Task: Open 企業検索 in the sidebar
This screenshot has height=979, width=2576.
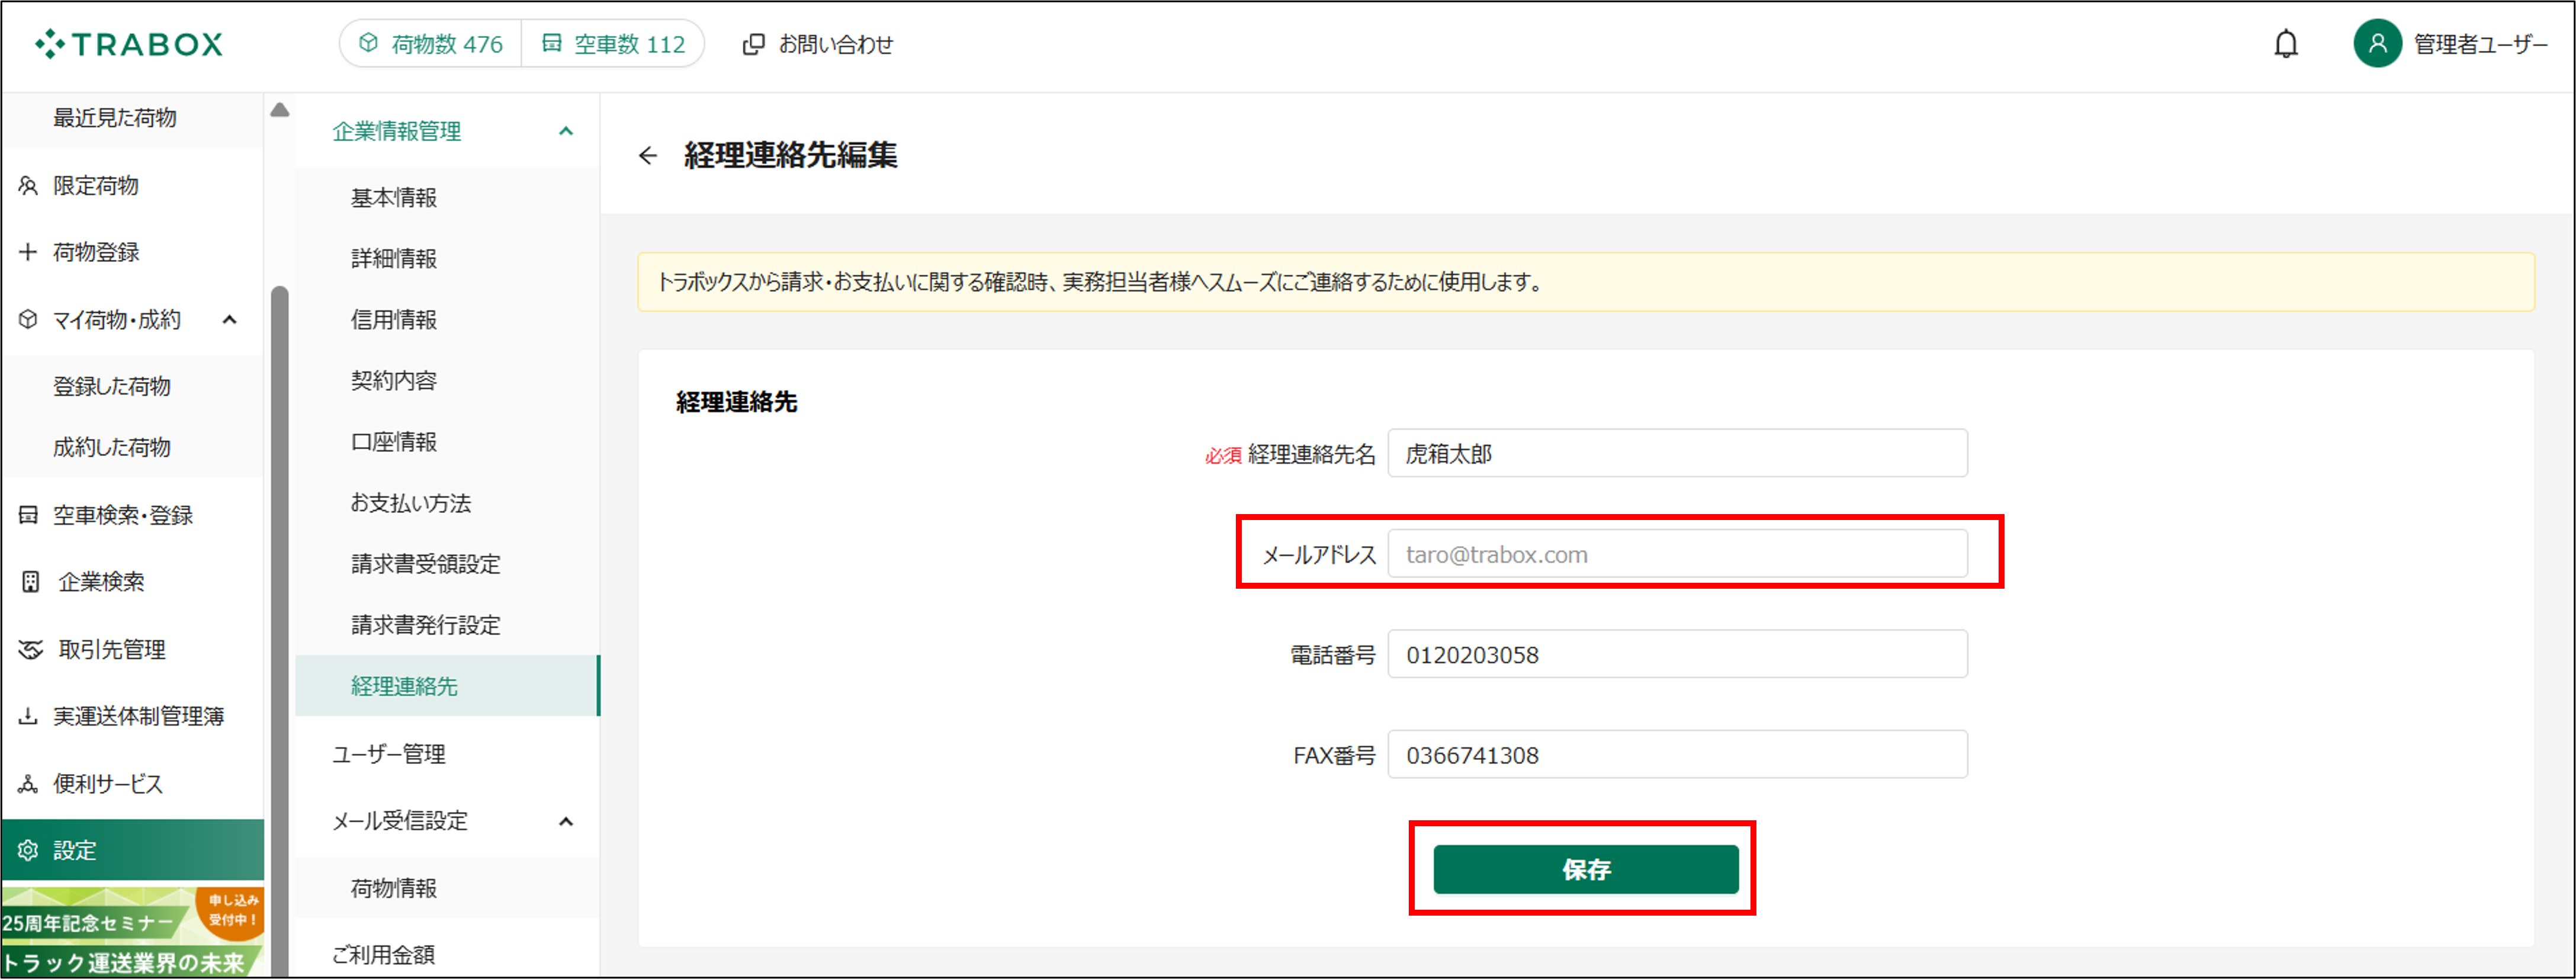Action: pos(100,582)
